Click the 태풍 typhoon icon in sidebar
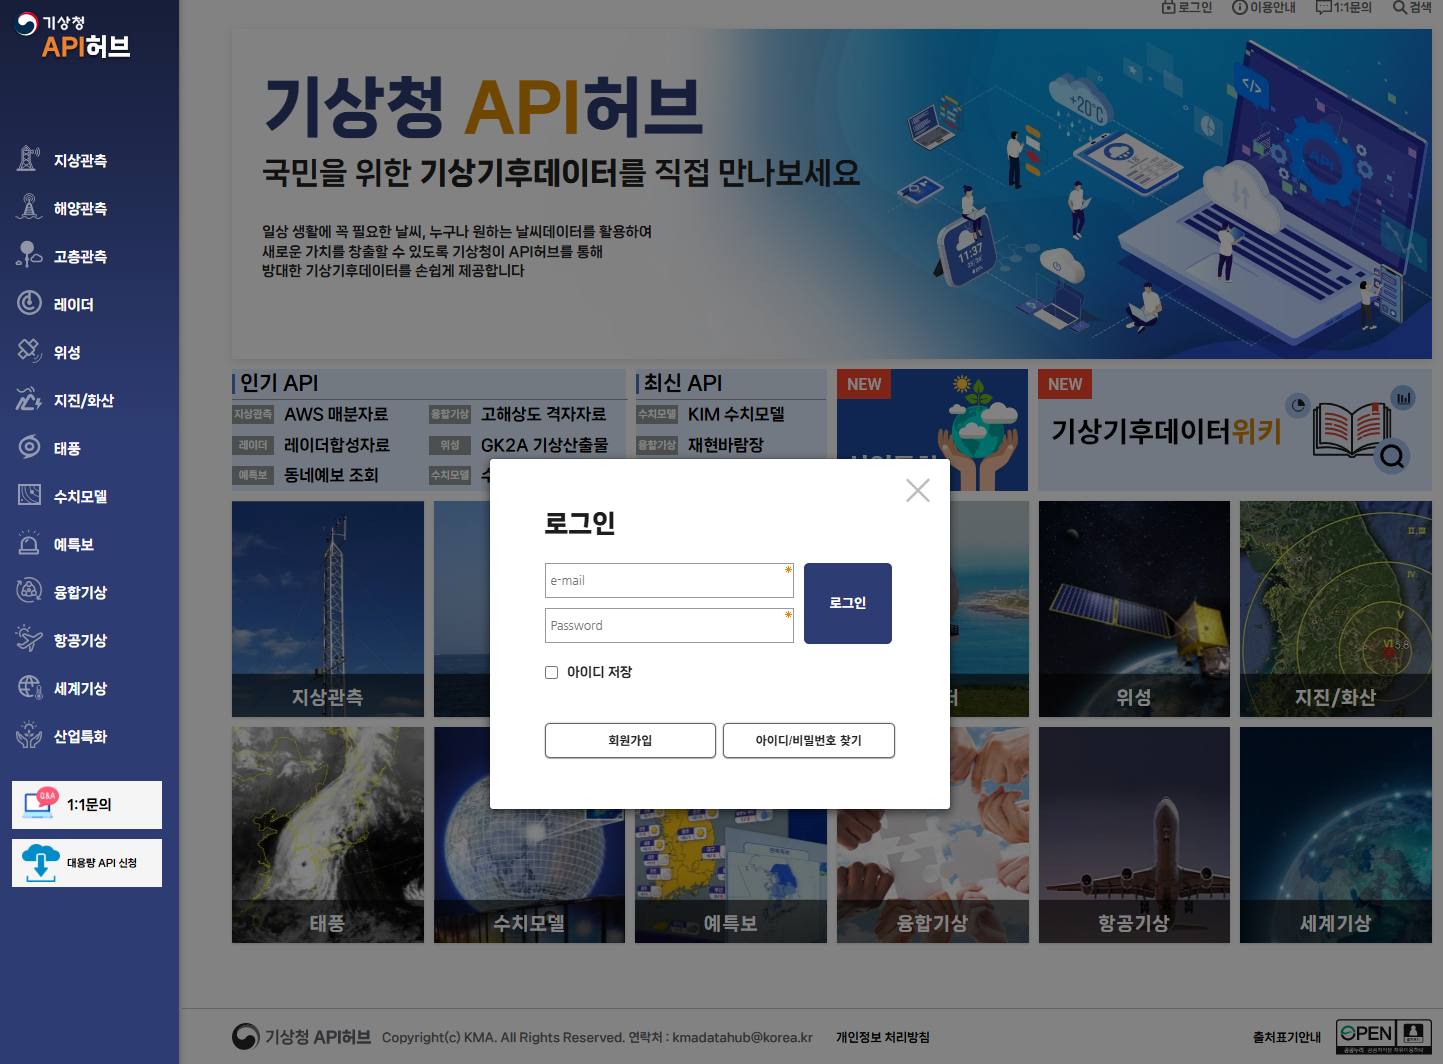Viewport: 1443px width, 1064px height. tap(29, 447)
